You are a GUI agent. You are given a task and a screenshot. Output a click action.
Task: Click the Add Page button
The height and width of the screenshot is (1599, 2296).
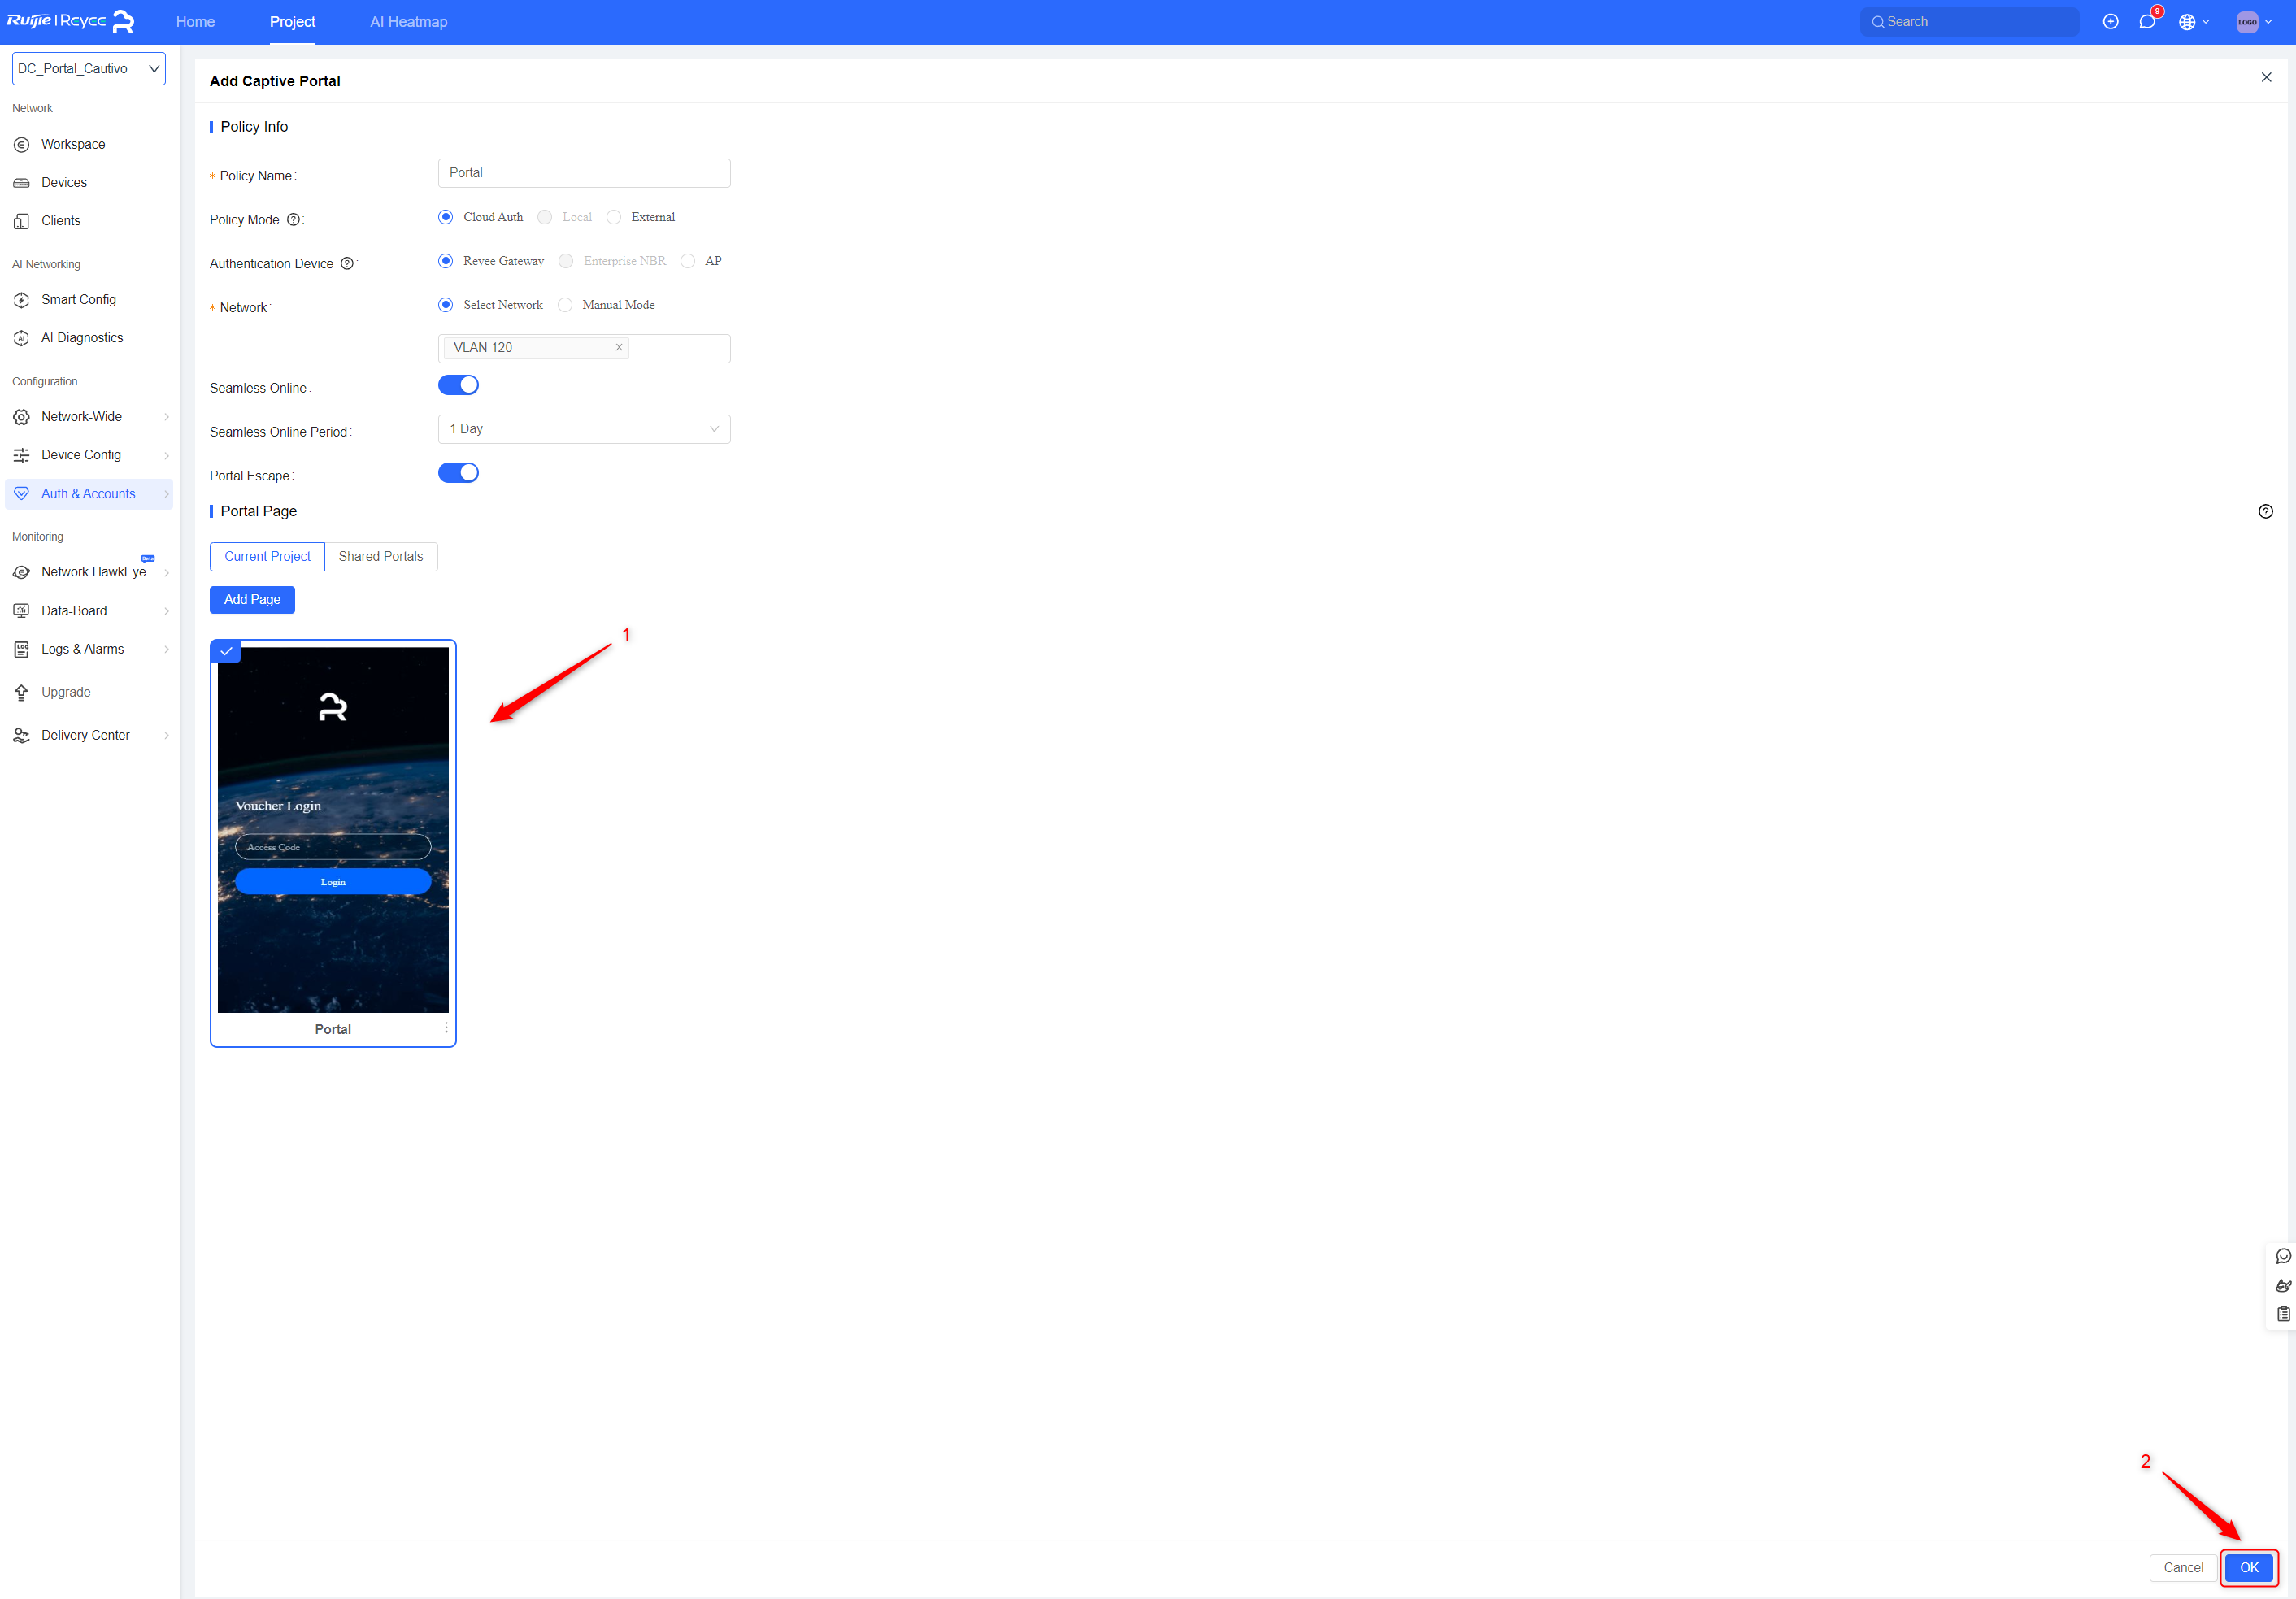(252, 599)
